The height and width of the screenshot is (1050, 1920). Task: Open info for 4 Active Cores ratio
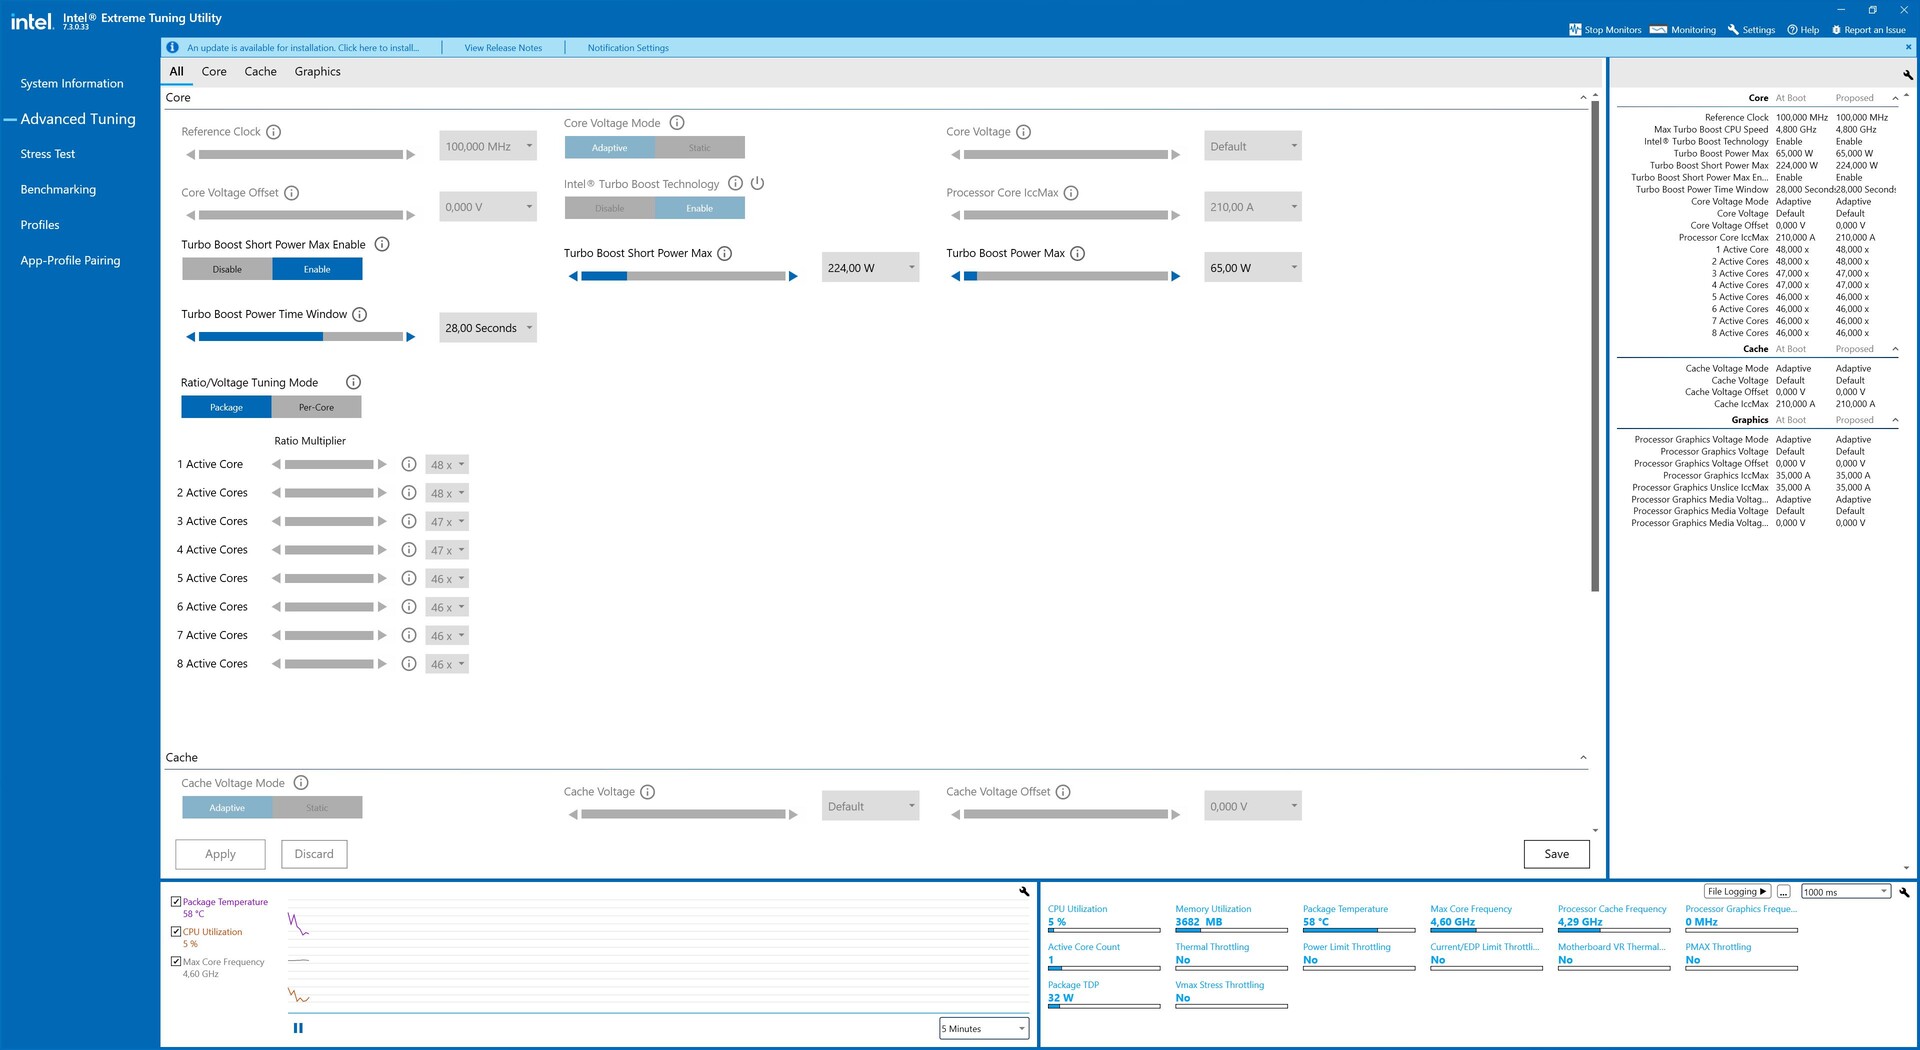click(x=409, y=550)
